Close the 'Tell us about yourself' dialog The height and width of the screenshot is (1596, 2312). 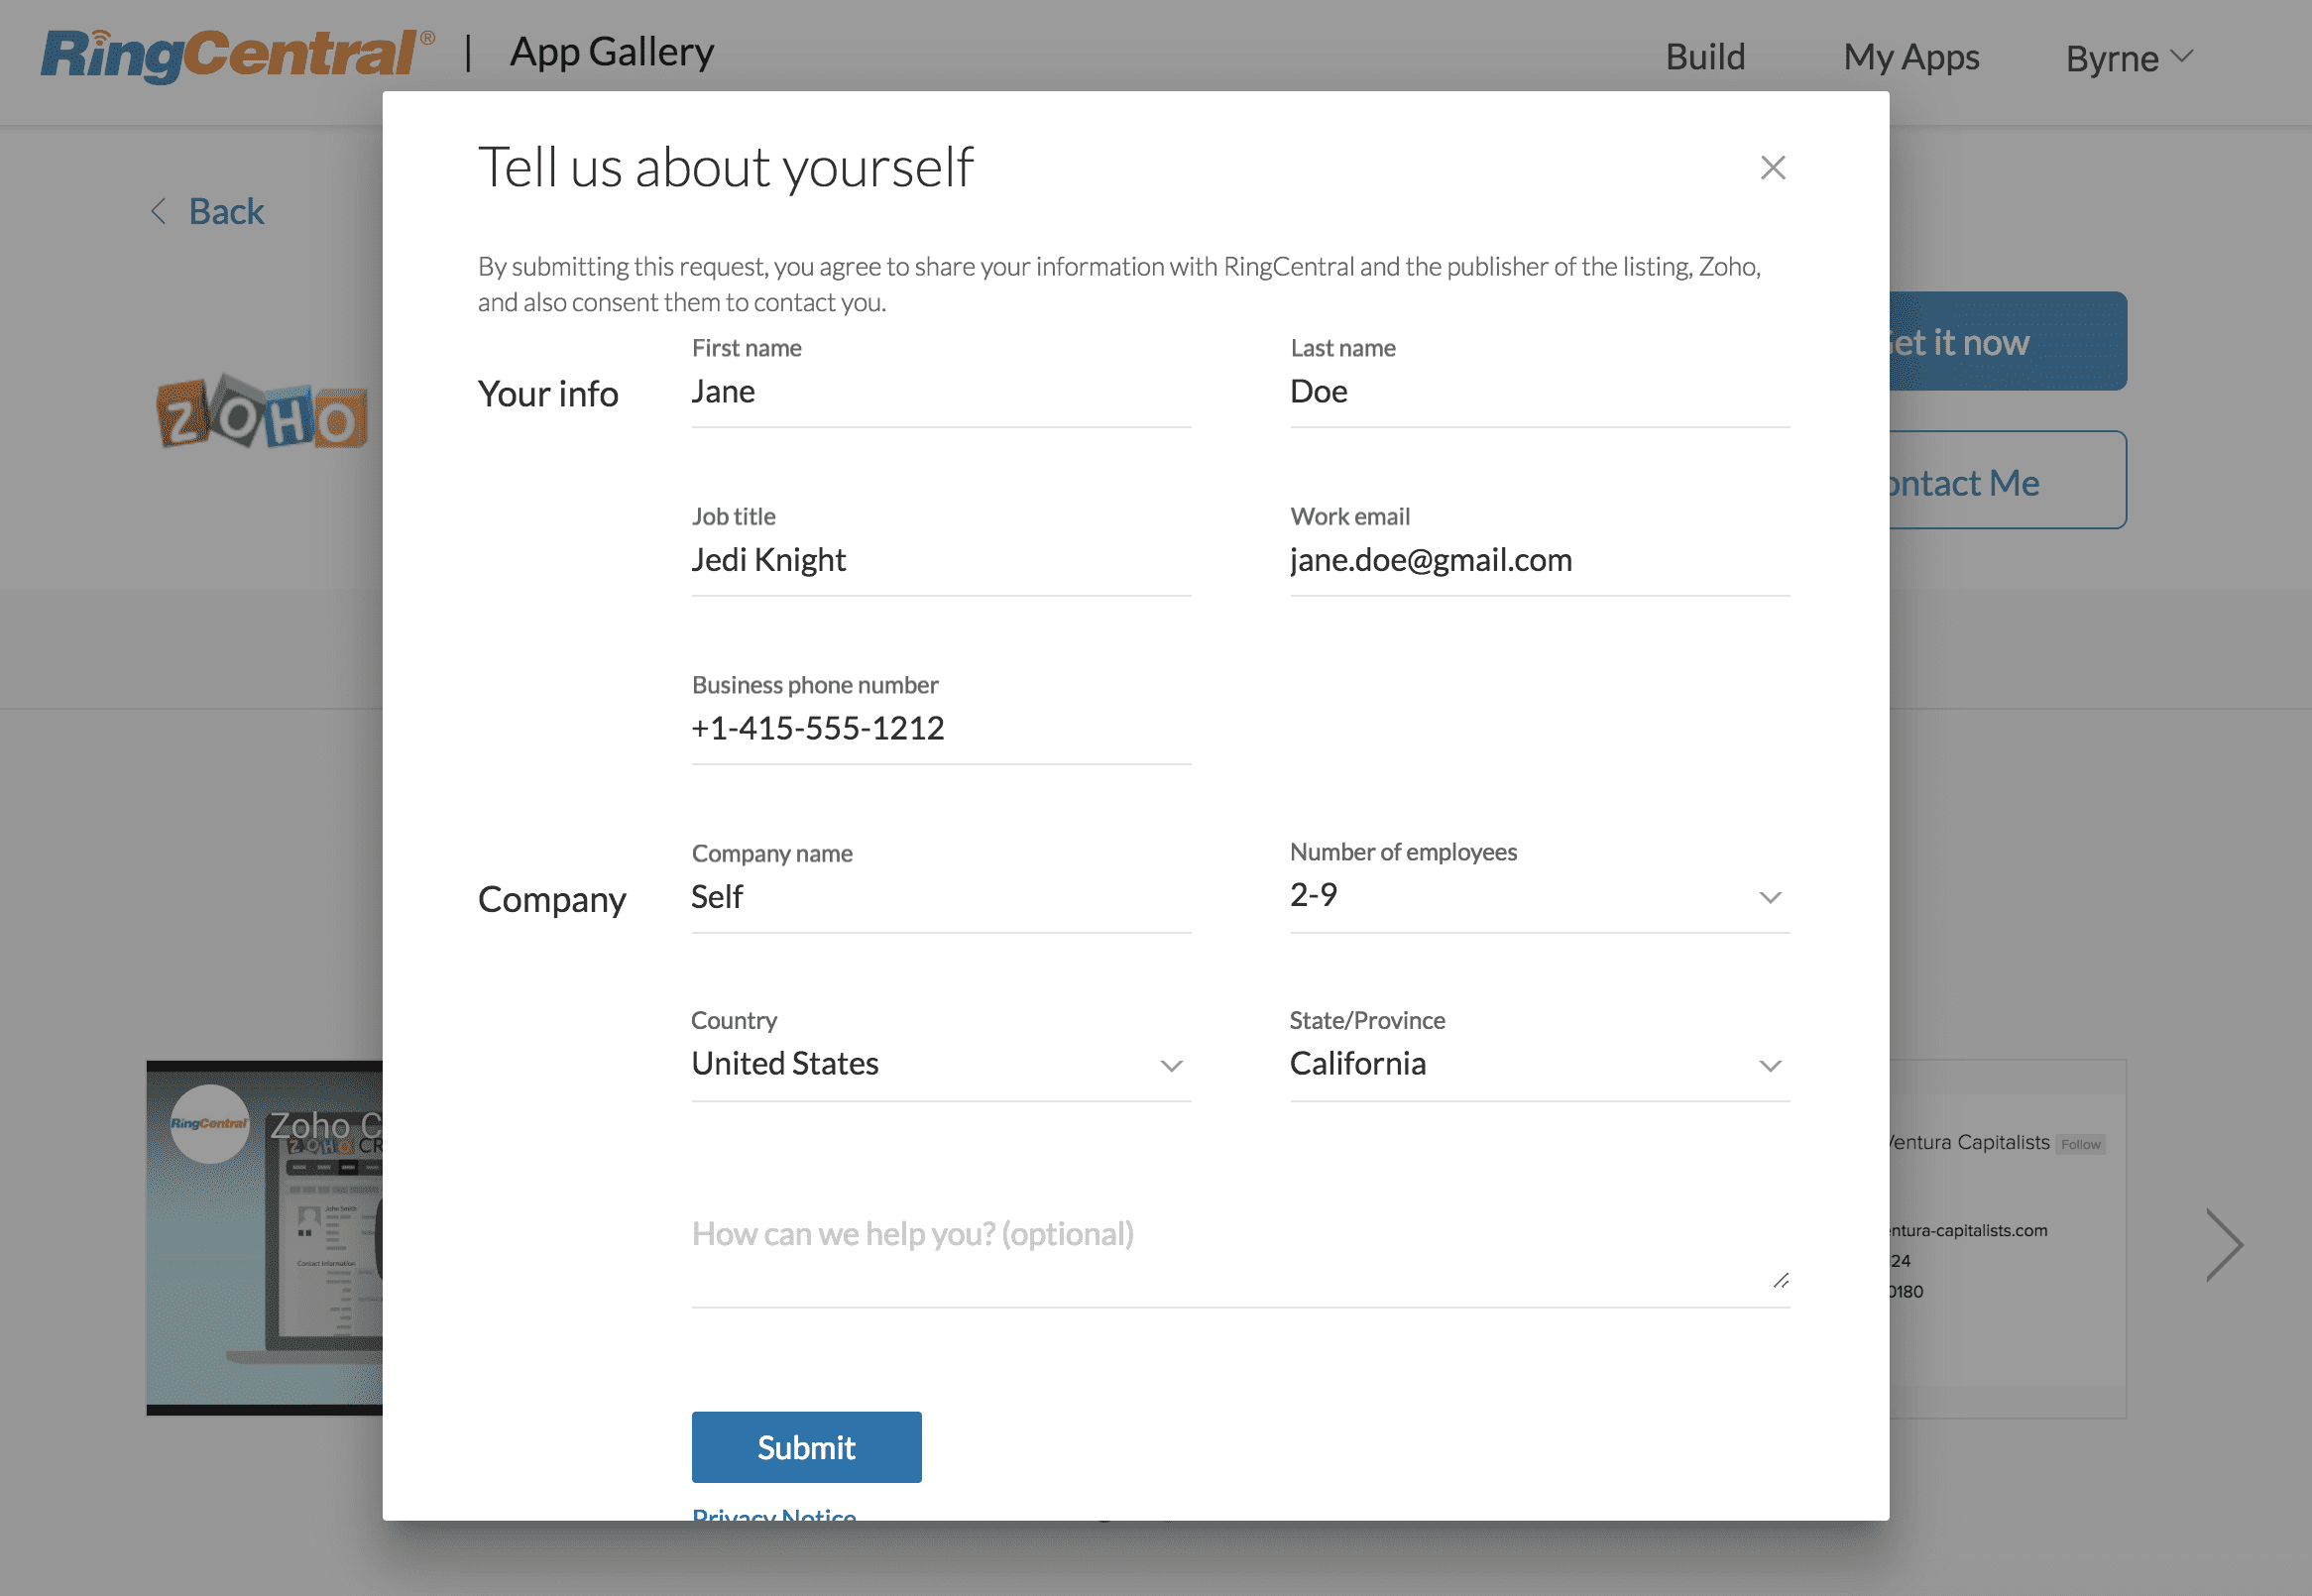tap(1772, 167)
